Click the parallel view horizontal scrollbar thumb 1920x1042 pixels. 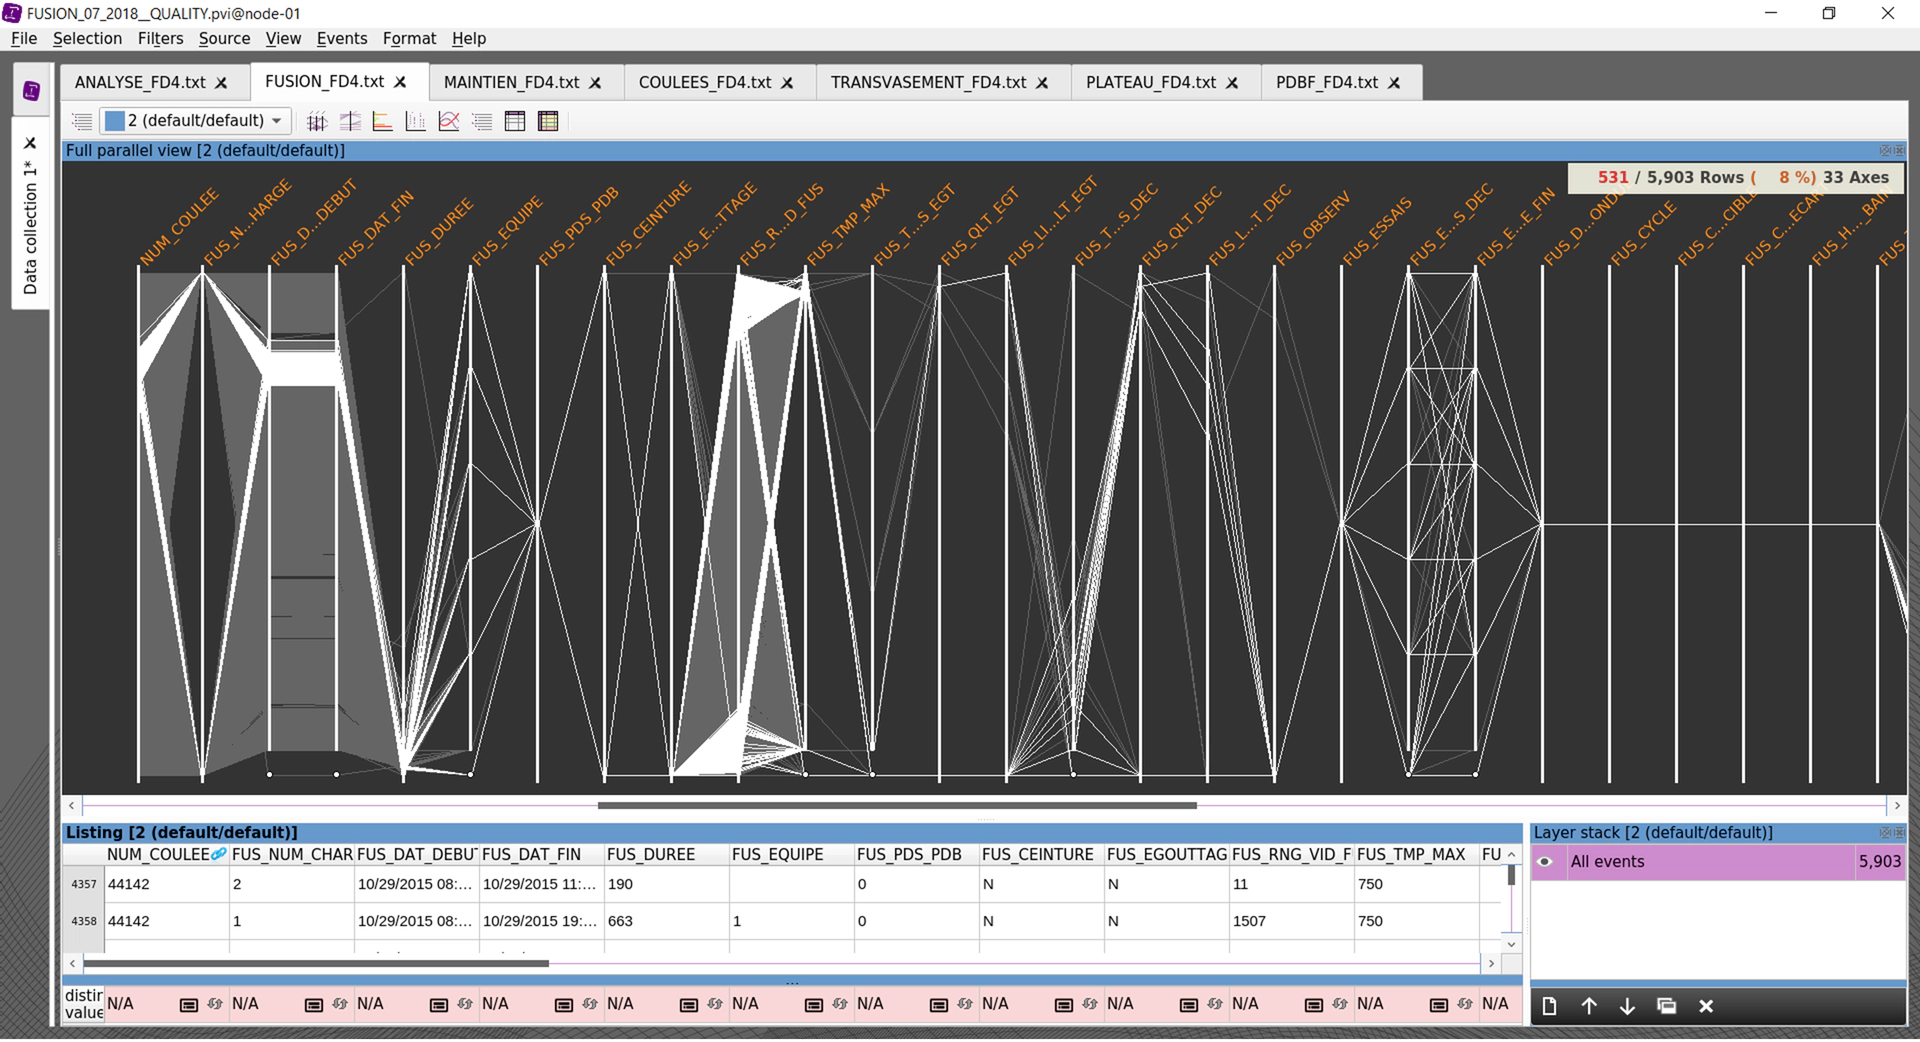(x=896, y=805)
